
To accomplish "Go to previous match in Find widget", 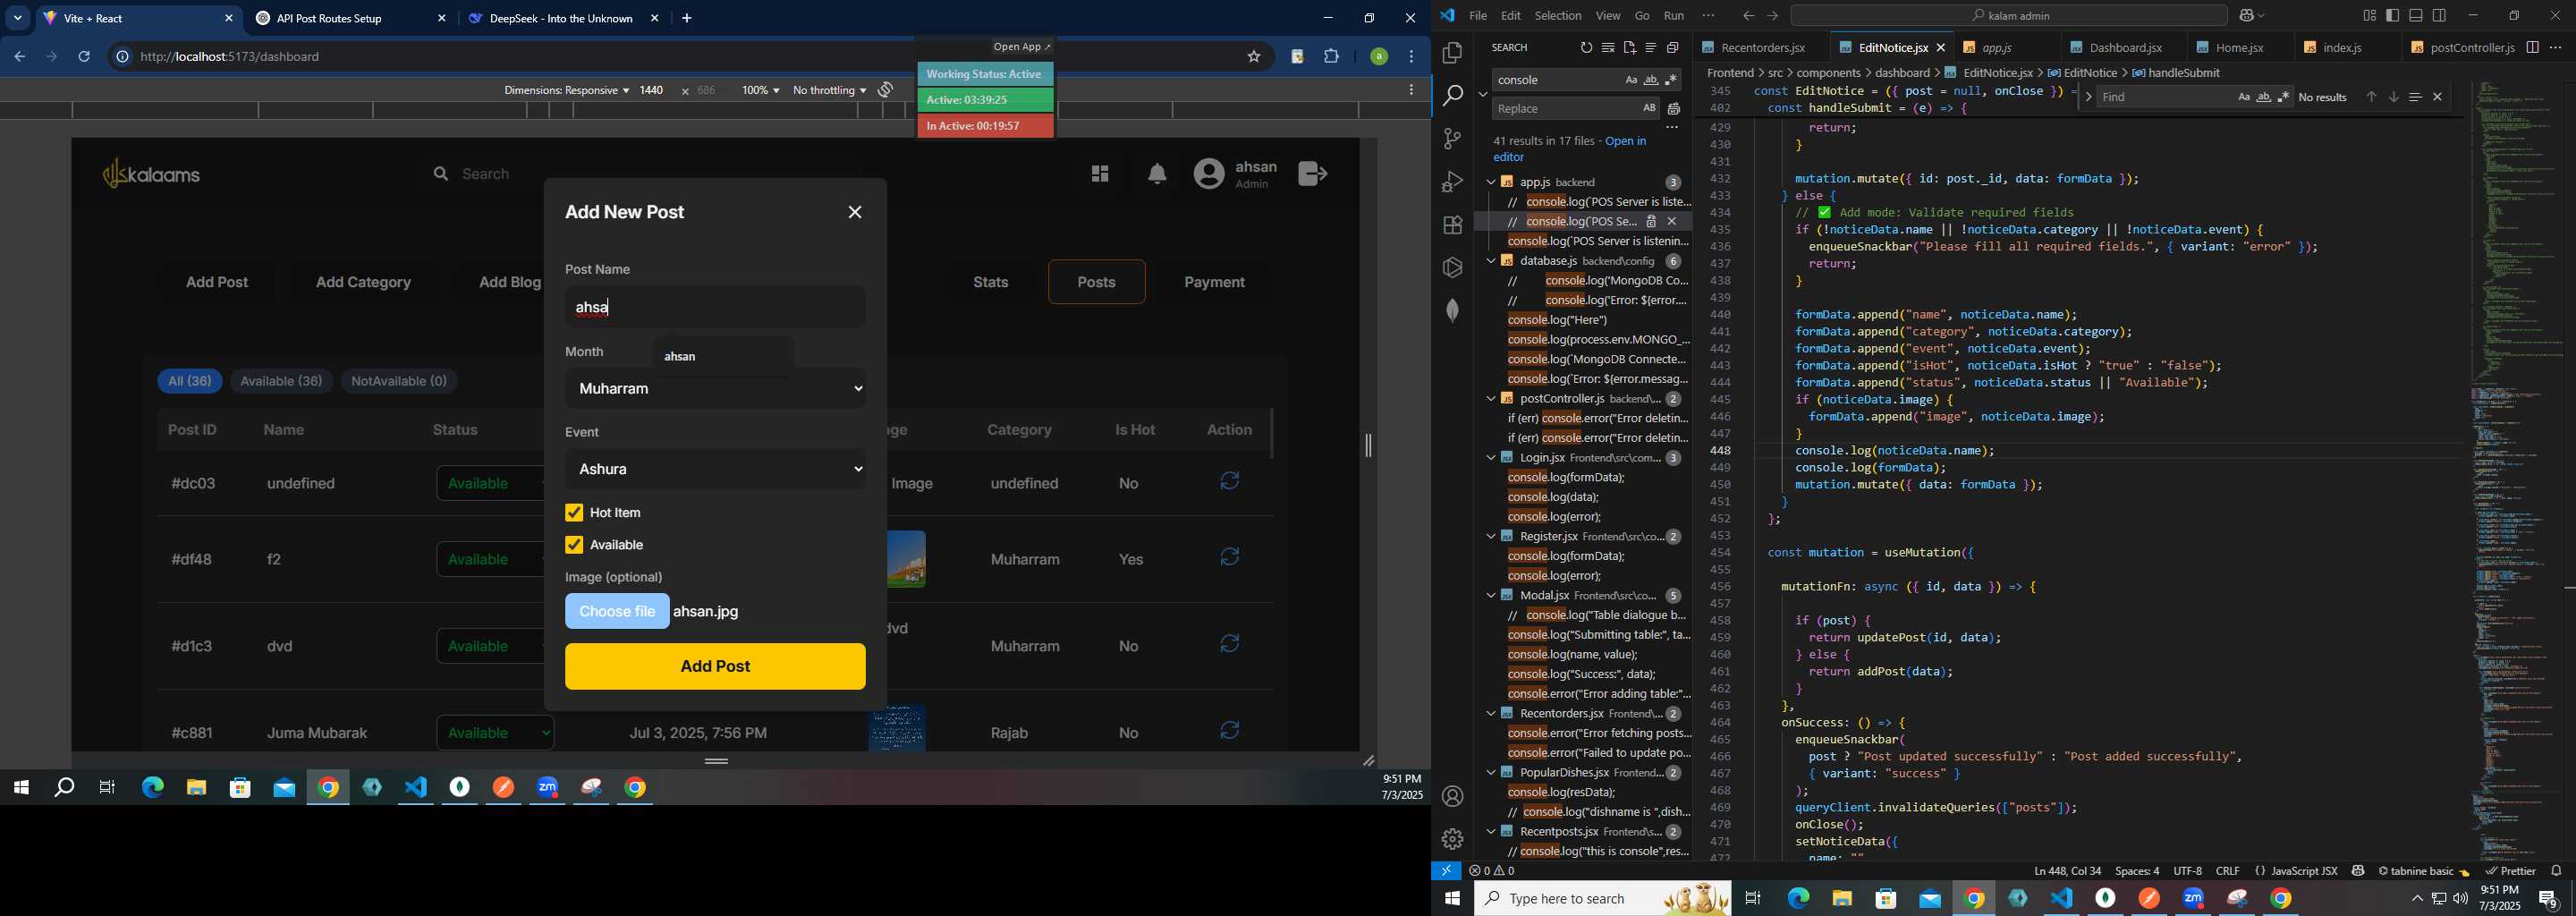I will (x=2371, y=97).
